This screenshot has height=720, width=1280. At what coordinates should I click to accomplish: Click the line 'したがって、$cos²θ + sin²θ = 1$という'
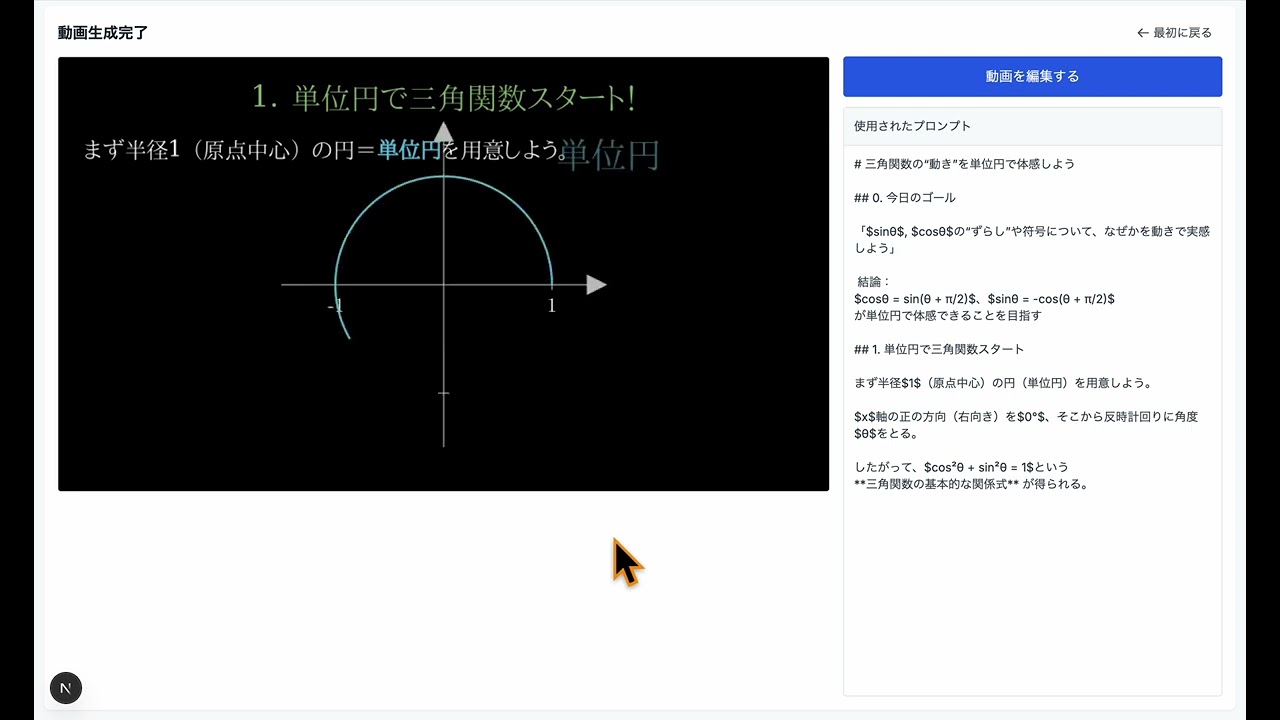pyautogui.click(x=961, y=467)
